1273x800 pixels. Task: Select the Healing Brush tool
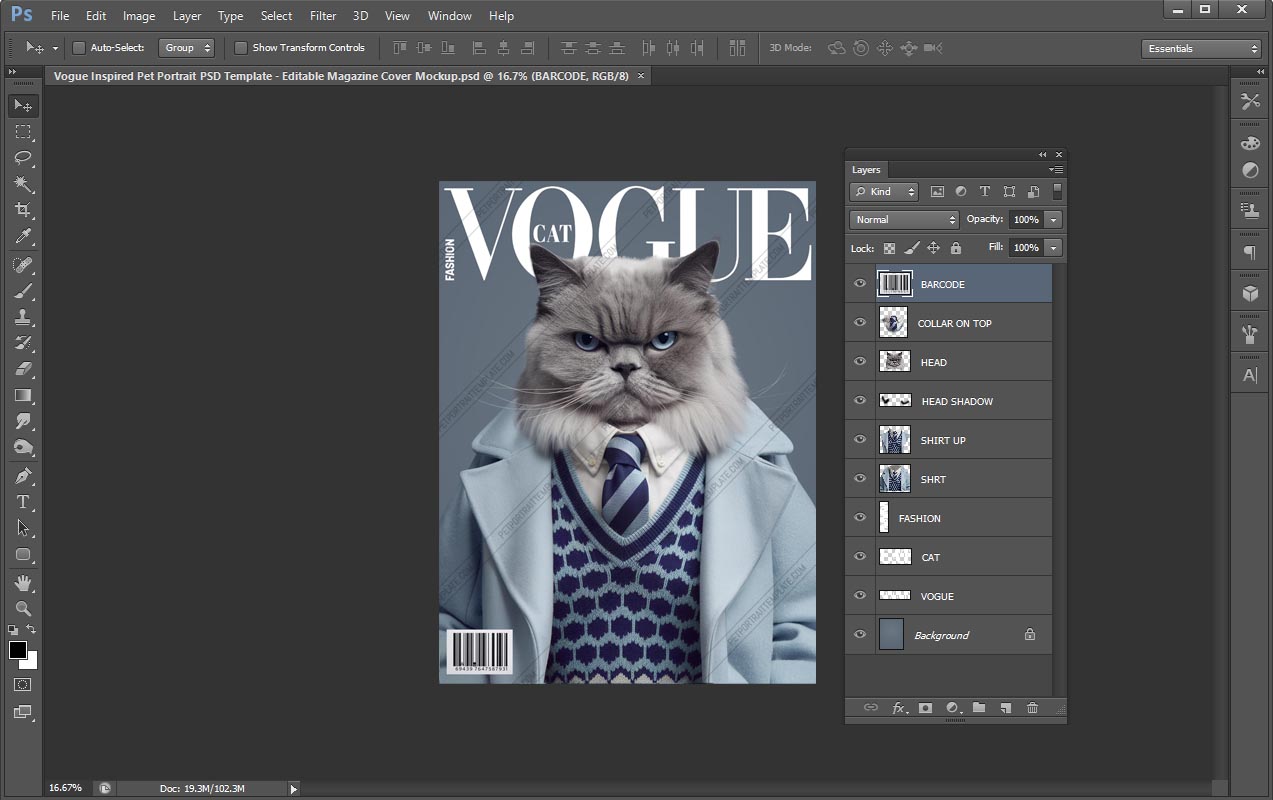click(22, 265)
